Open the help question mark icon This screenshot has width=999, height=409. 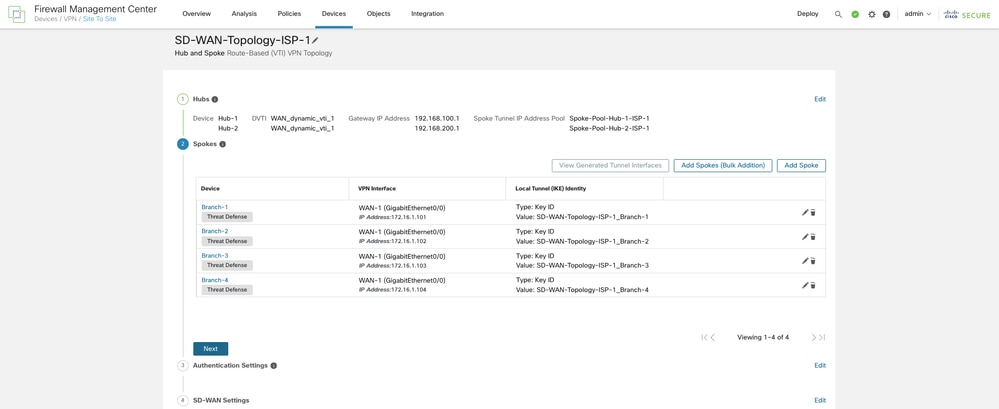tap(886, 14)
